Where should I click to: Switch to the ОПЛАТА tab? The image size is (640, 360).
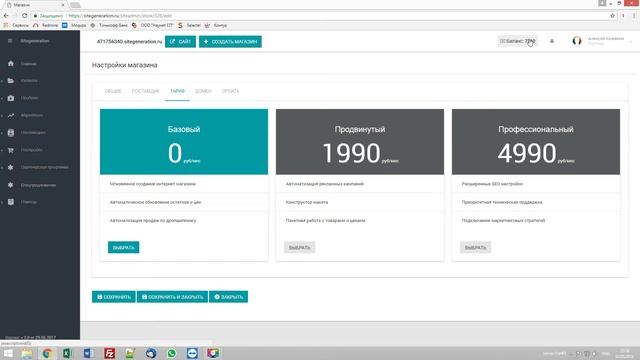pos(231,91)
